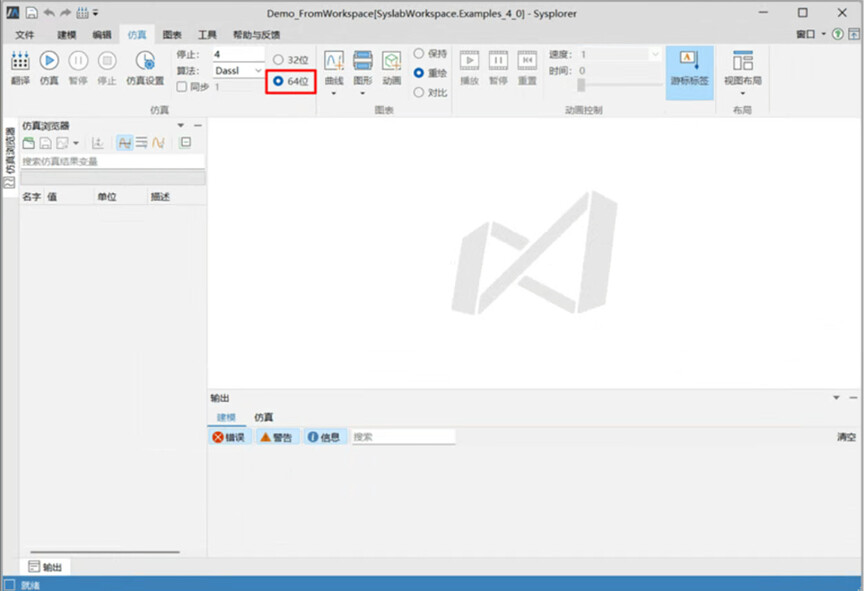Viewport: 864px width, 591px height.
Task: Switch to the 工具 ribbon tab
Action: (207, 35)
